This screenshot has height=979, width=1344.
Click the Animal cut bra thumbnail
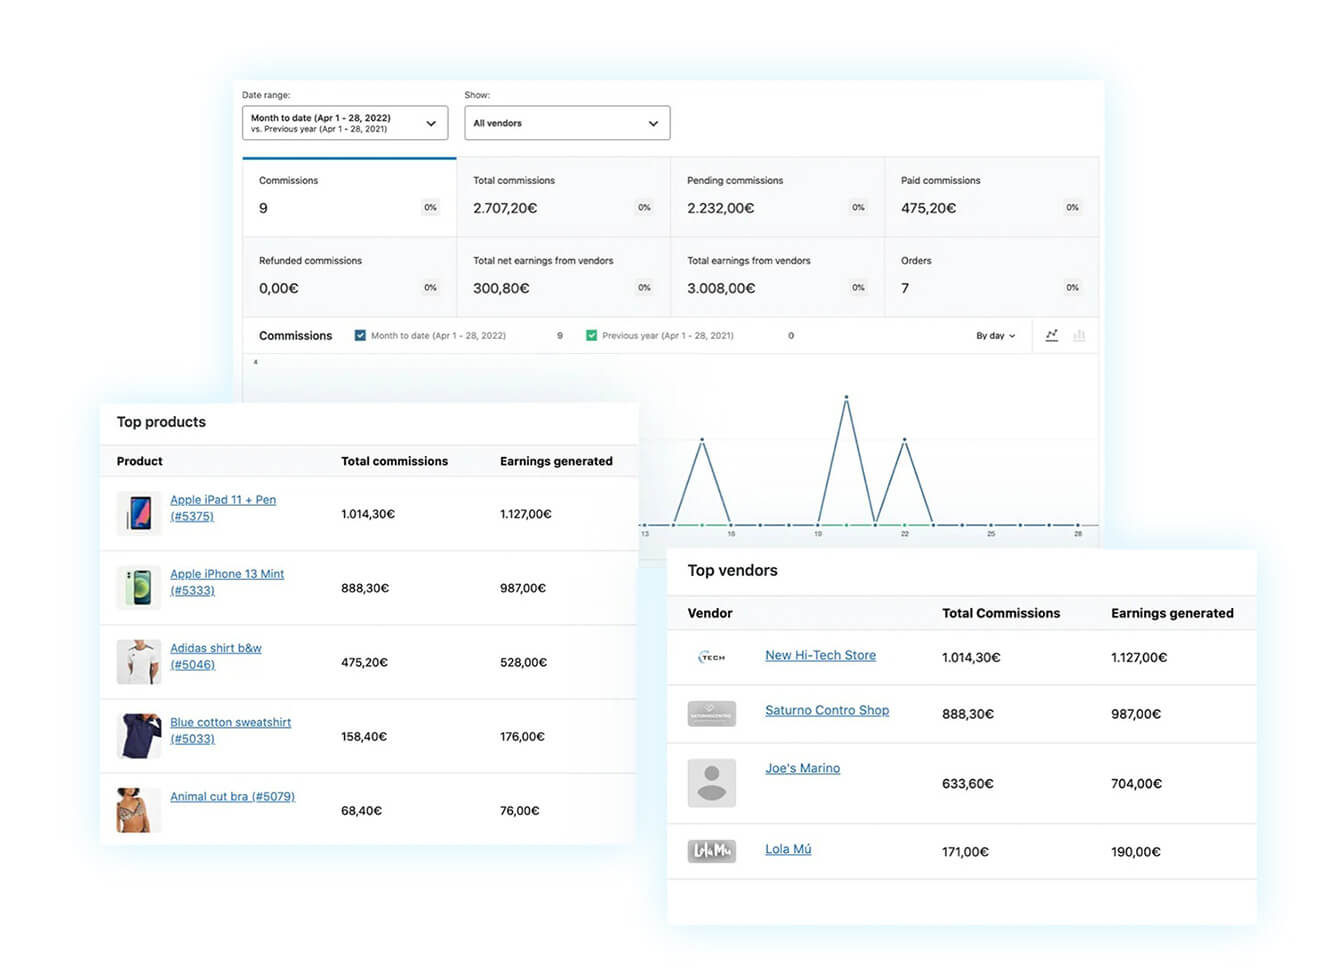(x=139, y=810)
